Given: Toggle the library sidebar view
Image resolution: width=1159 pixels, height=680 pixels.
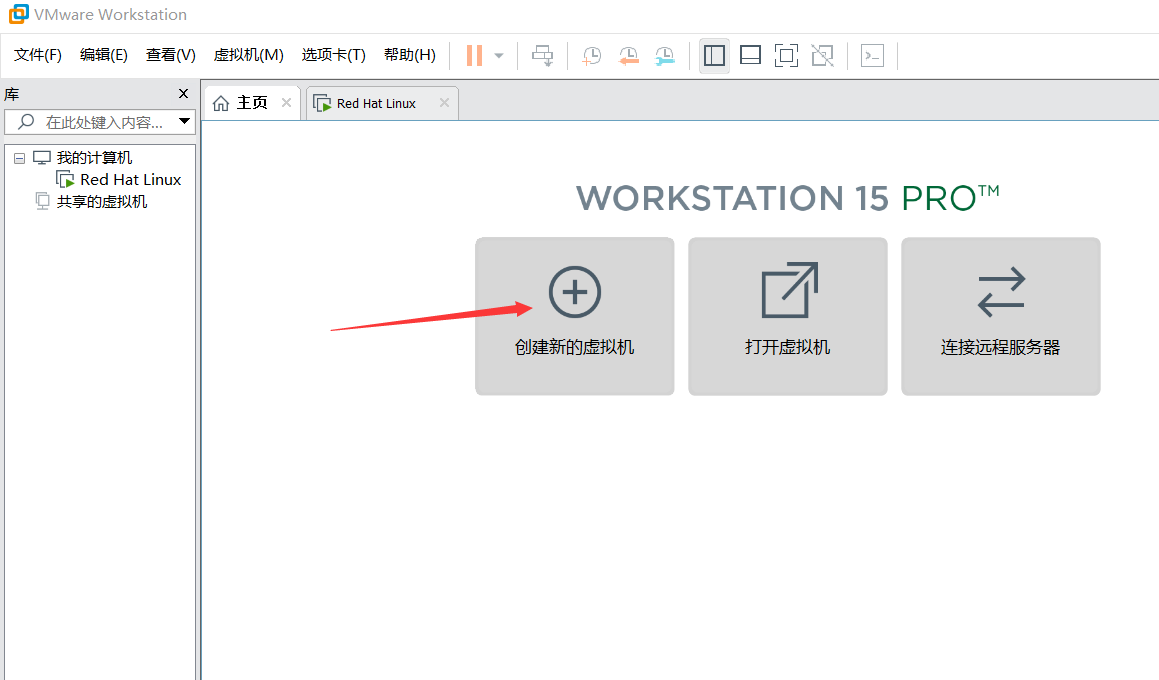Looking at the screenshot, I should click(714, 55).
